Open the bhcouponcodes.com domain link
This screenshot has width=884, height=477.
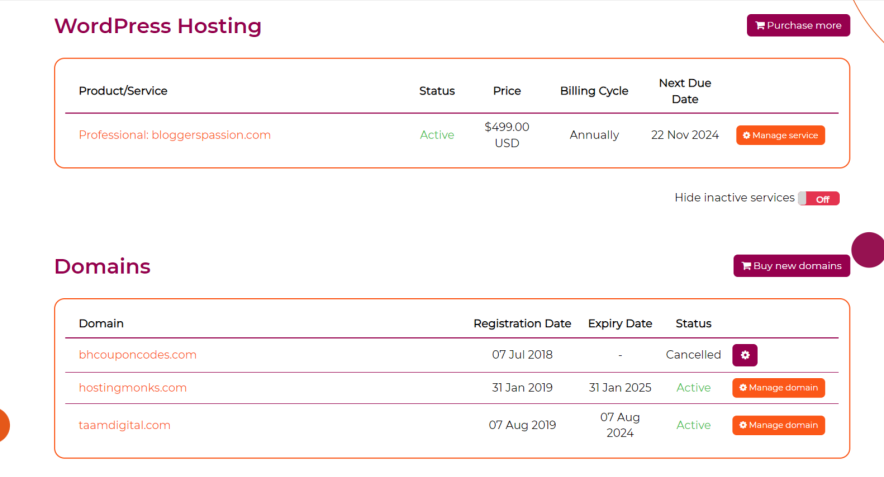click(x=138, y=355)
